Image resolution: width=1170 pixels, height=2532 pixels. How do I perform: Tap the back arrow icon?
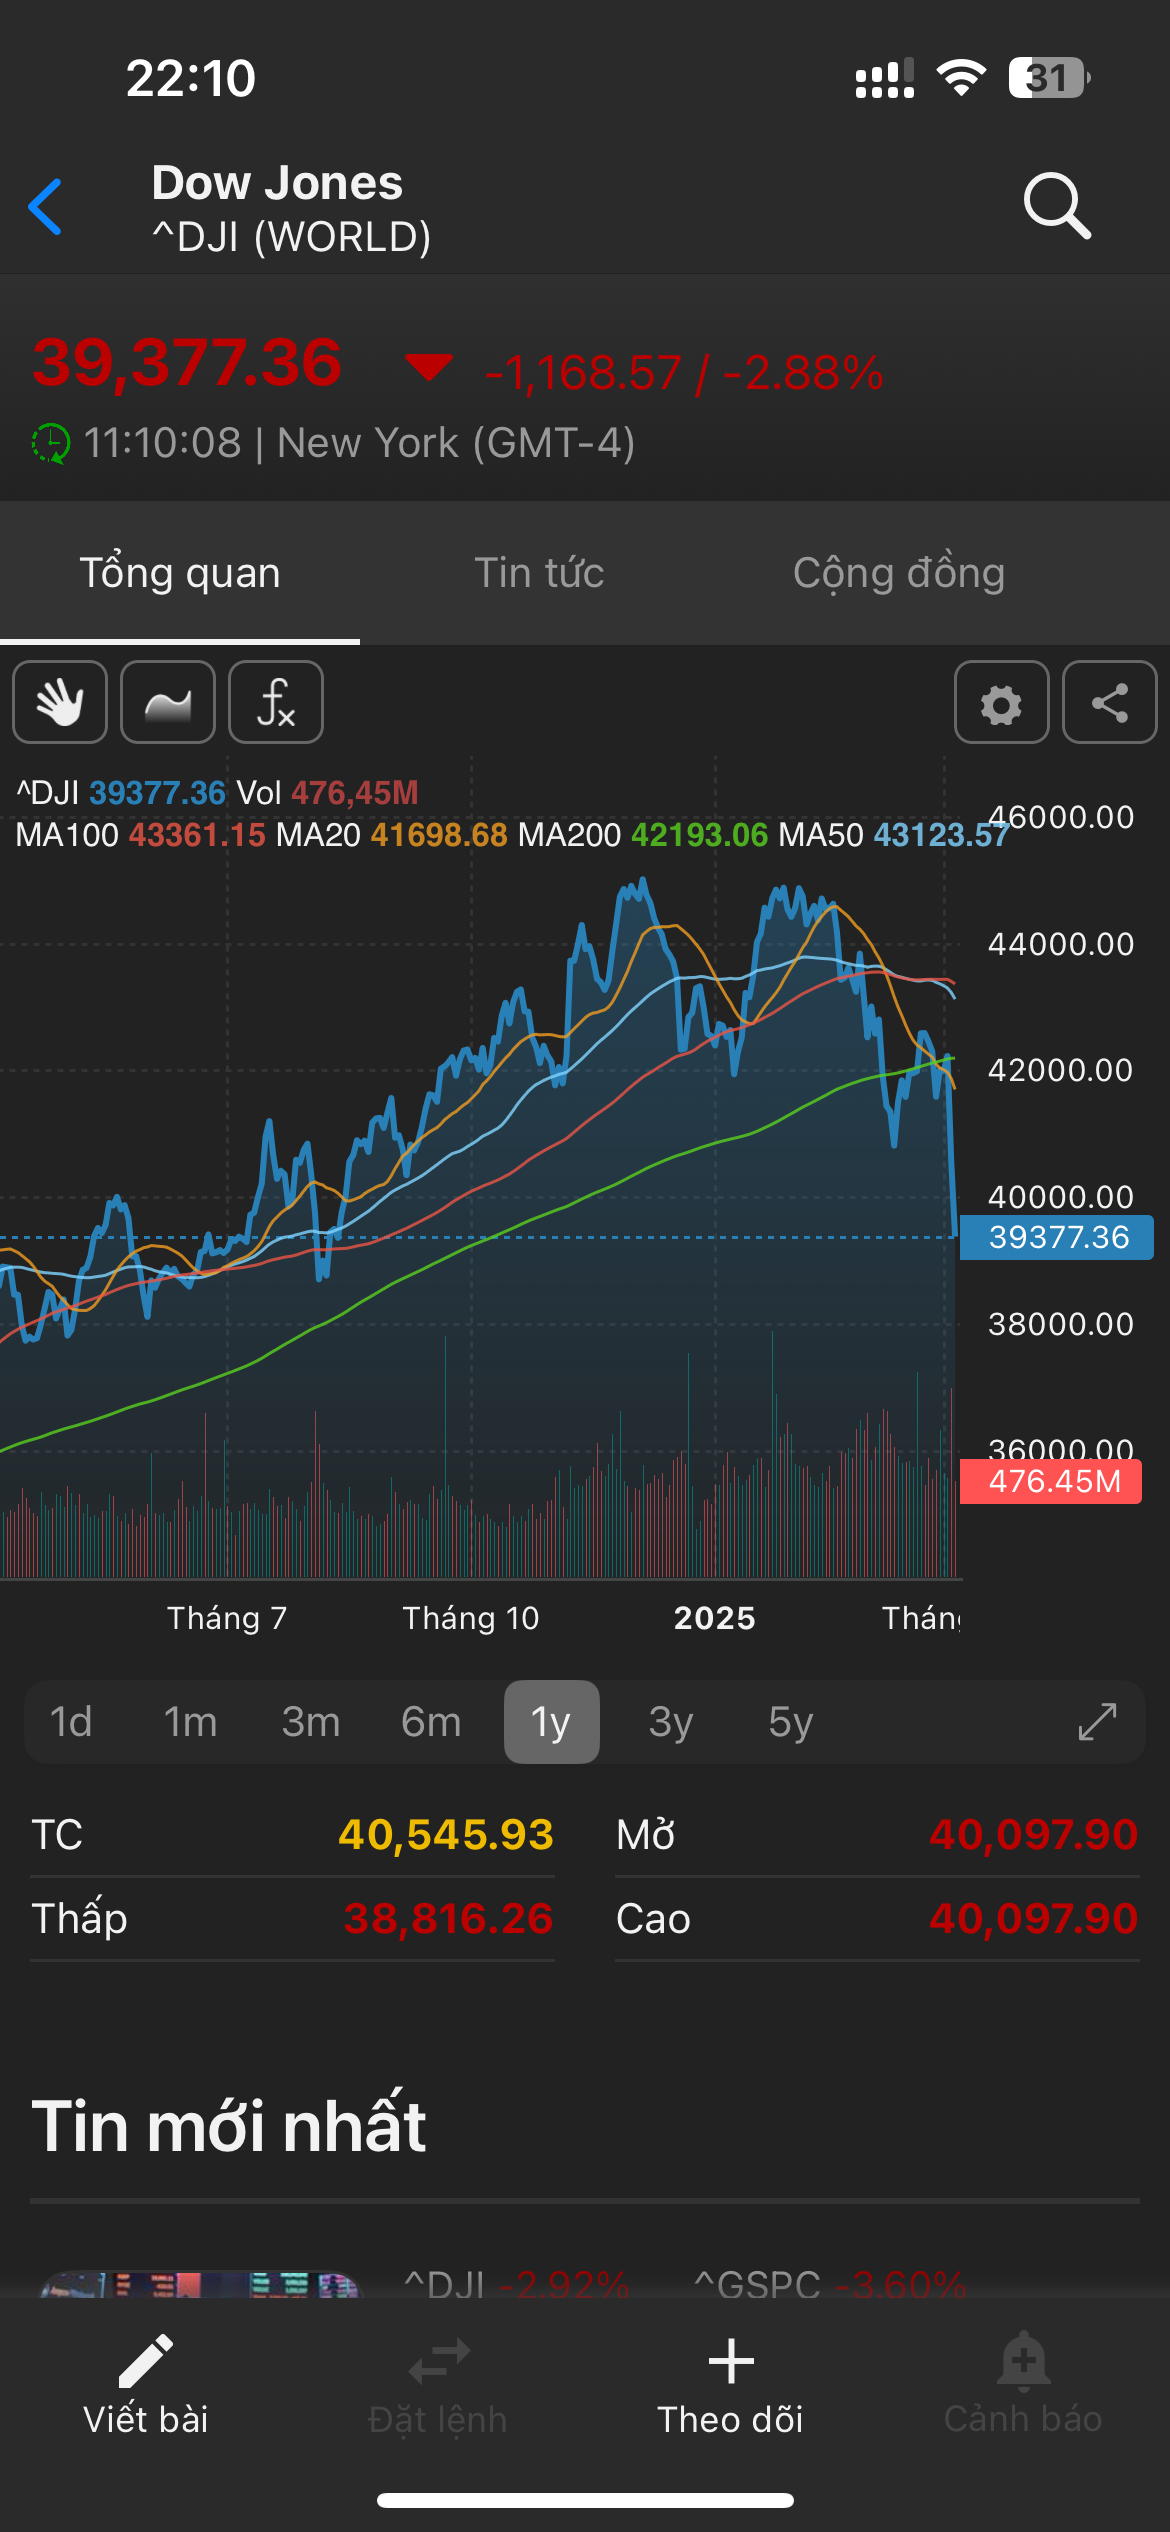pos(46,207)
